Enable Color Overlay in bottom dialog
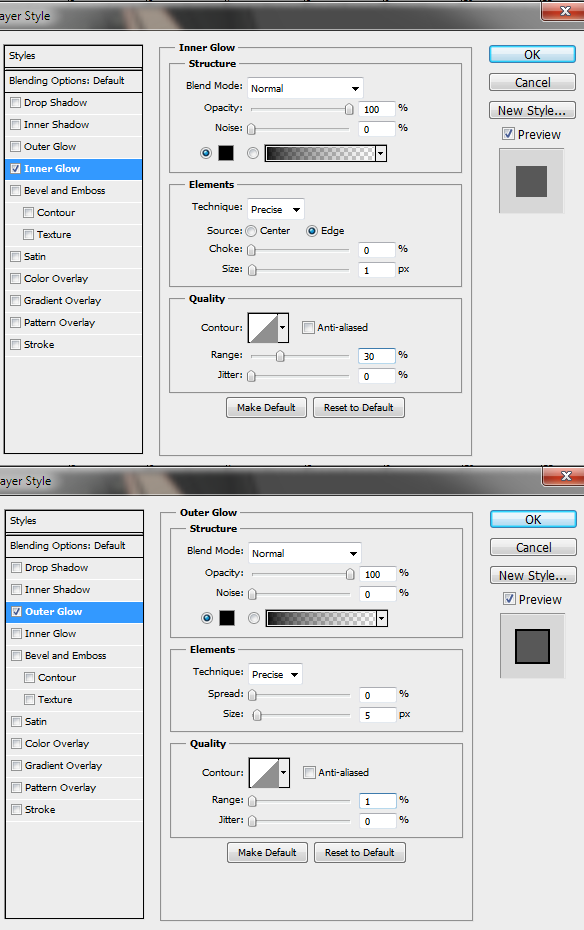The image size is (584, 930). tap(17, 744)
